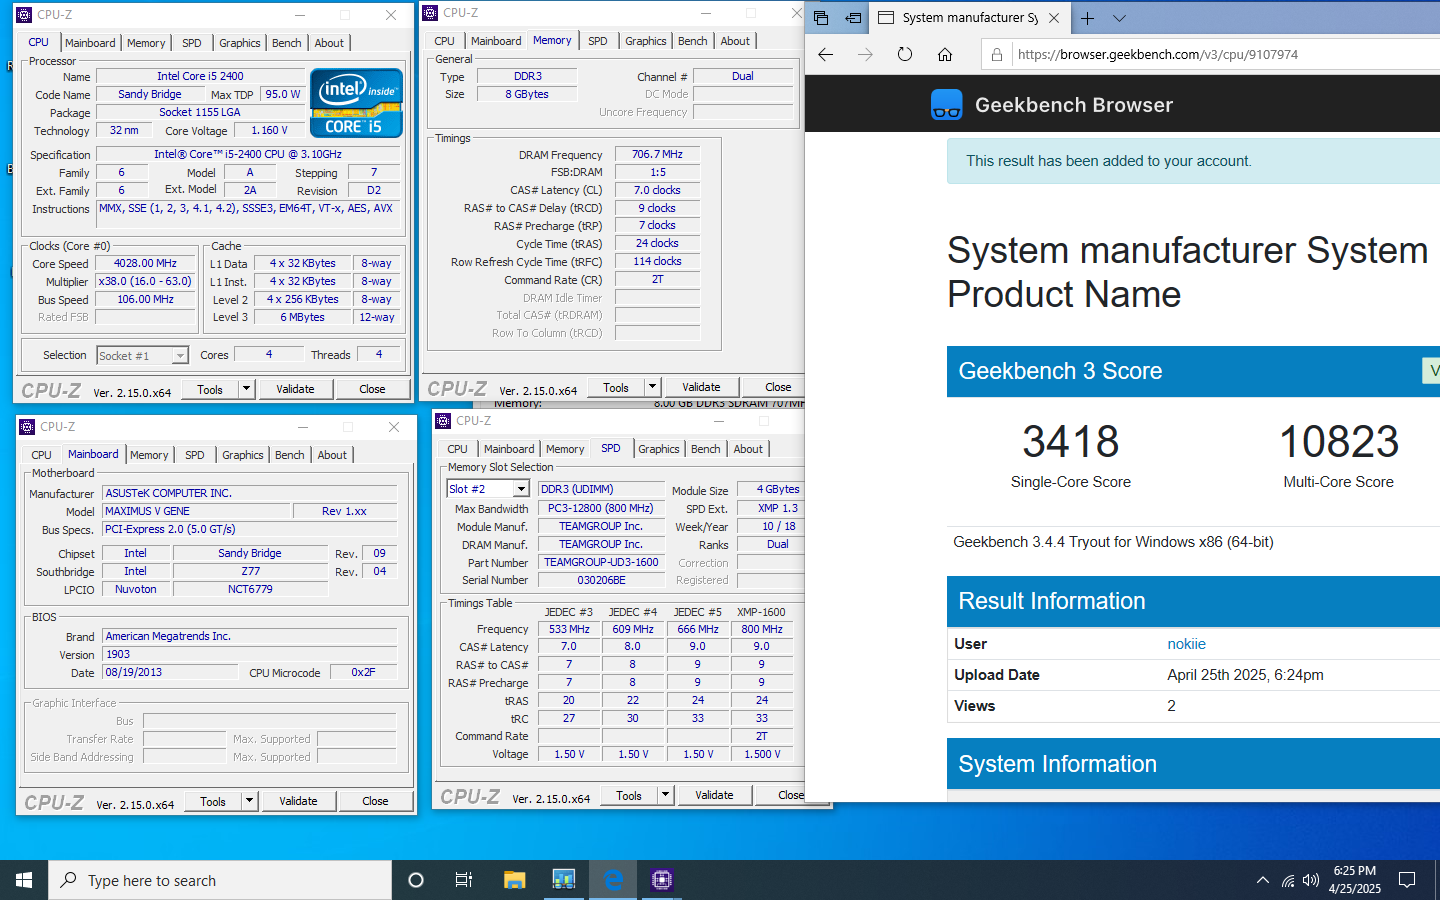1440x900 pixels.
Task: Click Validate in the CPU-Z CPU window
Action: tap(295, 389)
